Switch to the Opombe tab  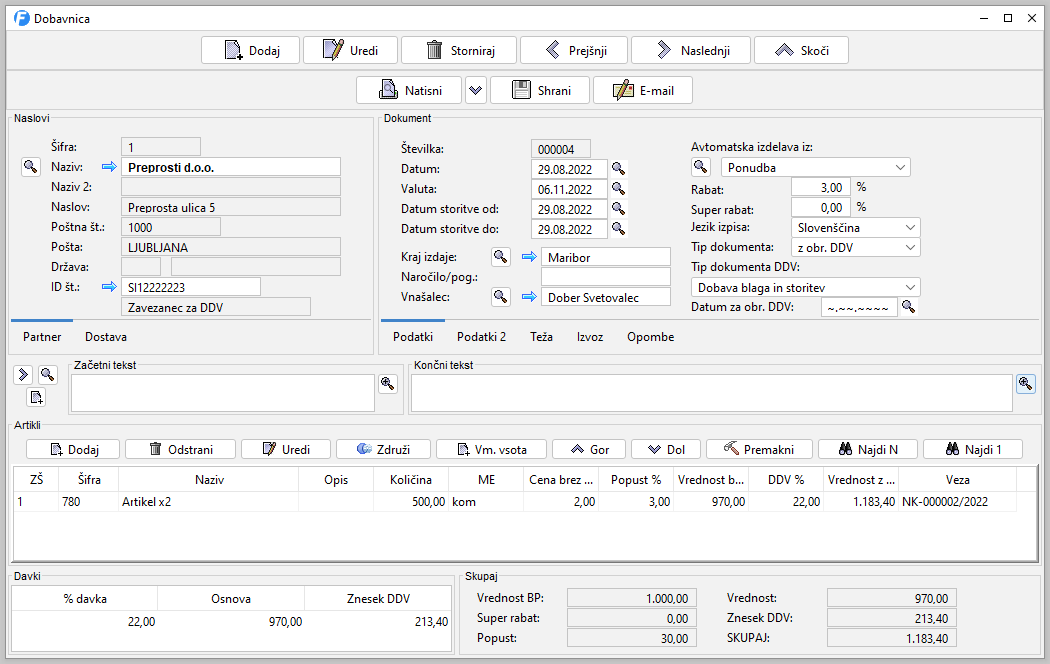coord(650,337)
